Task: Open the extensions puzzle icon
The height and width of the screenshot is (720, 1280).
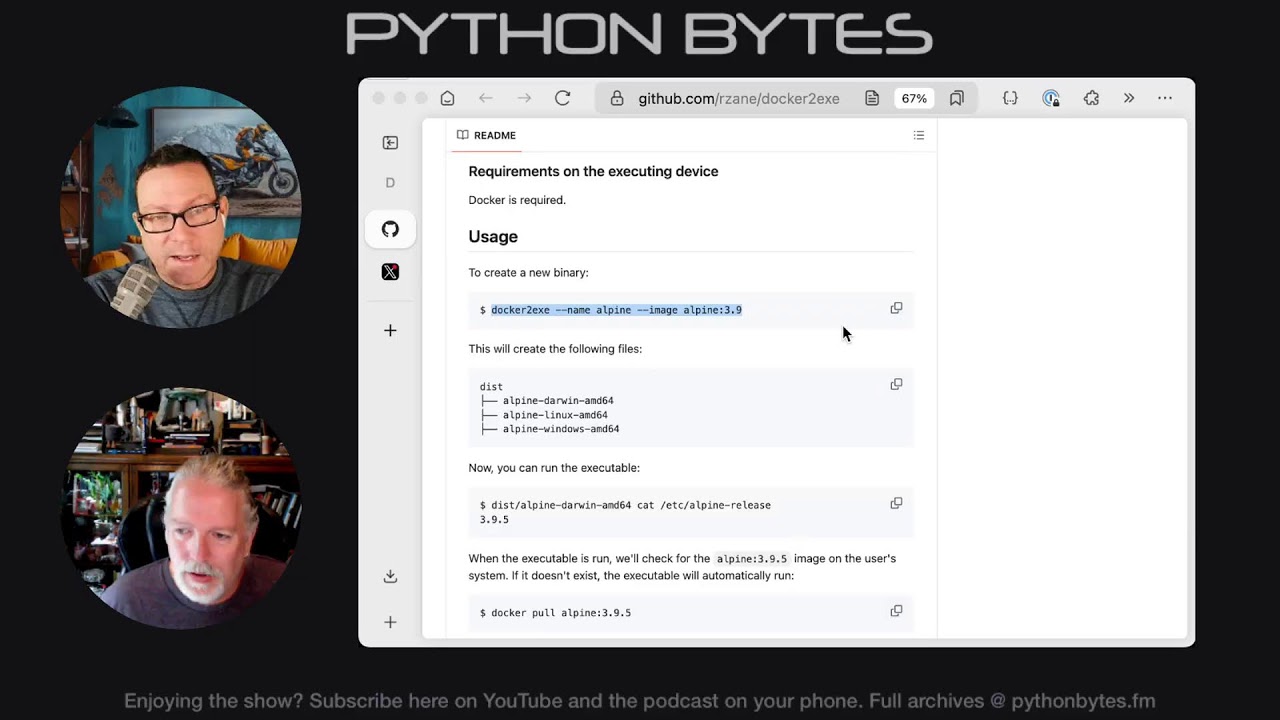Action: click(x=1091, y=98)
